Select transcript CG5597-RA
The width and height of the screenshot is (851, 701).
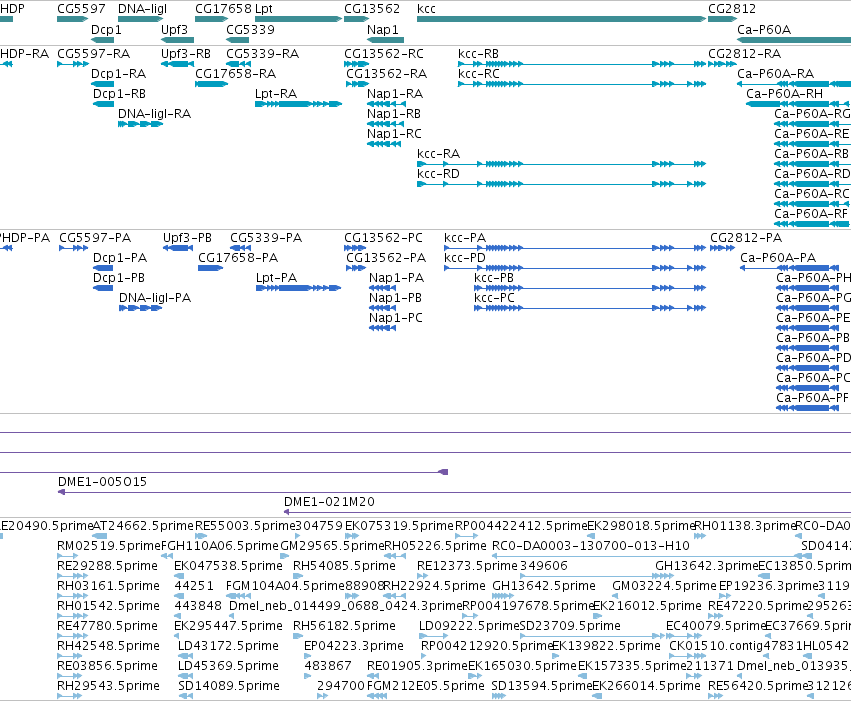pyautogui.click(x=93, y=54)
